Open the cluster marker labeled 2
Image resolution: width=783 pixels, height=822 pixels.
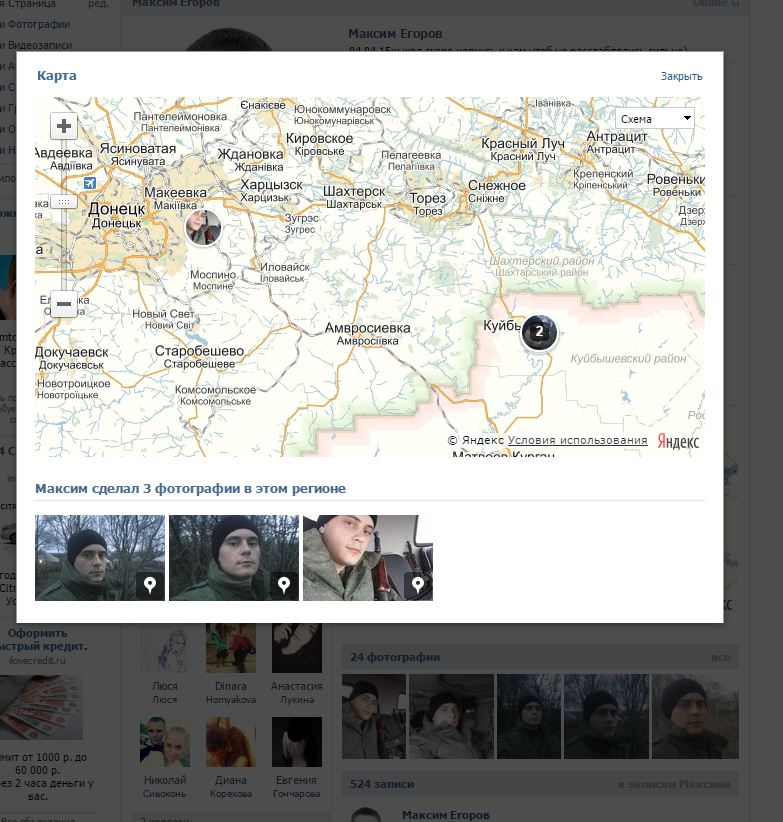coord(539,332)
